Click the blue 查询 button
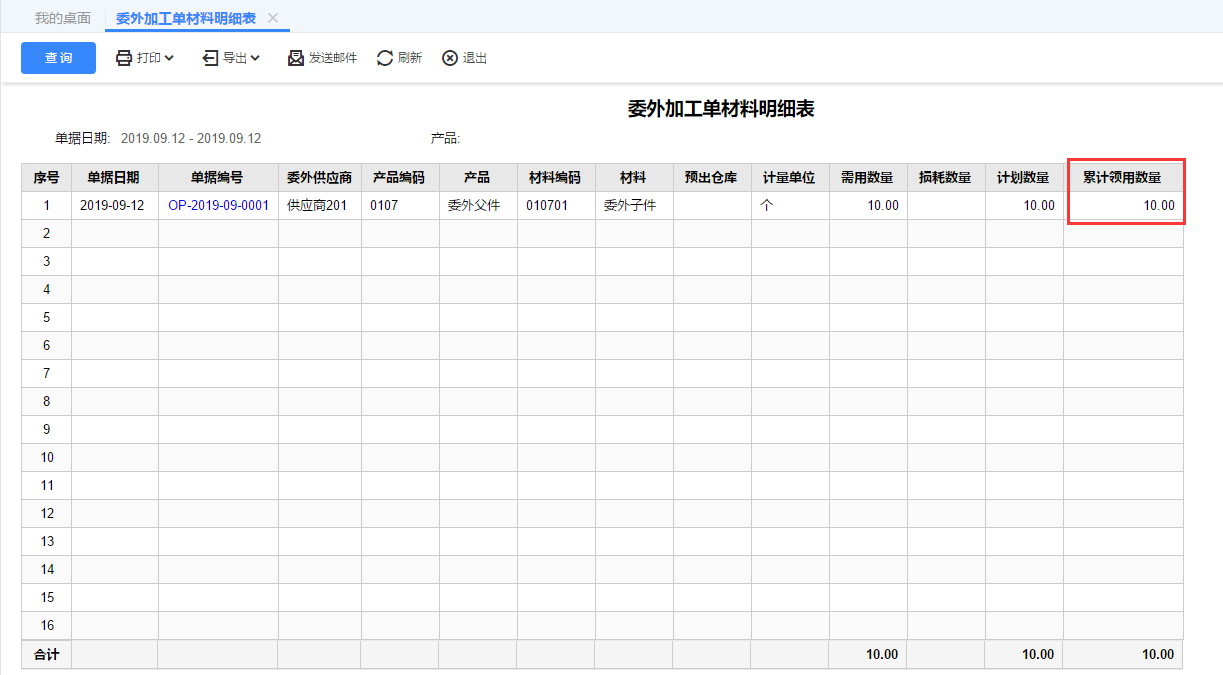 58,58
